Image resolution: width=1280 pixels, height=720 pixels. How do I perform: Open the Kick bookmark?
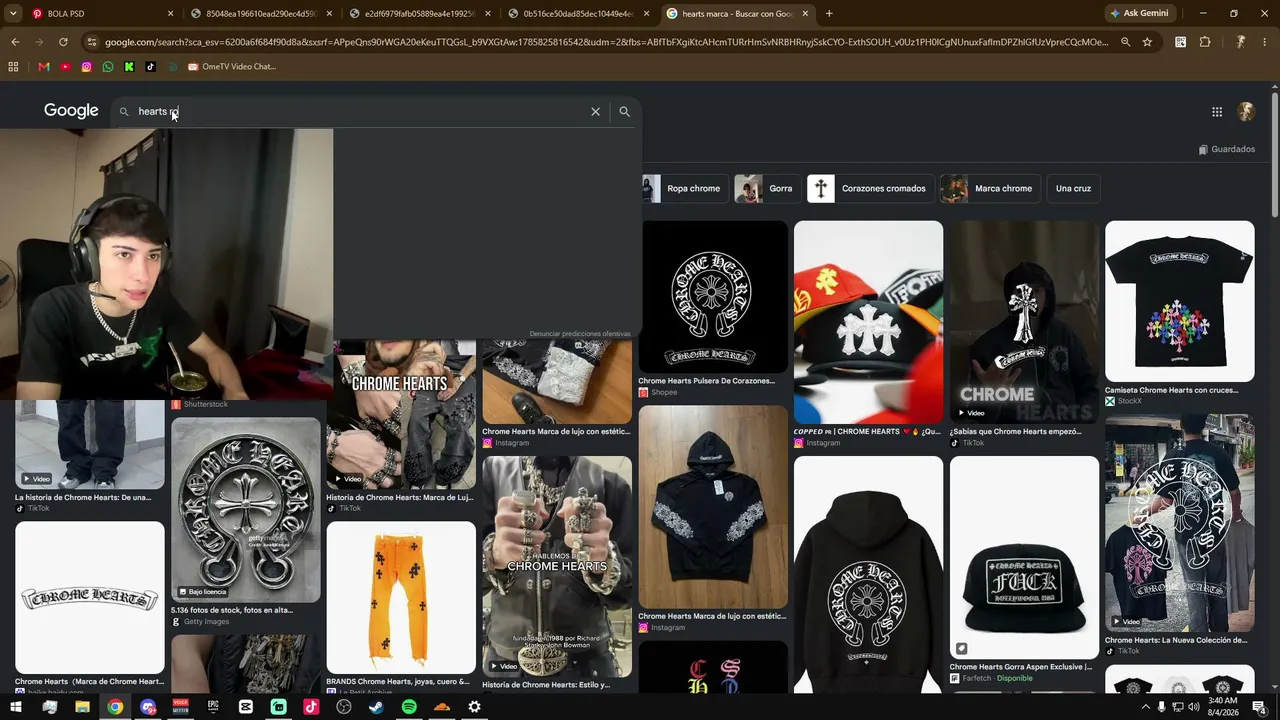tap(129, 67)
